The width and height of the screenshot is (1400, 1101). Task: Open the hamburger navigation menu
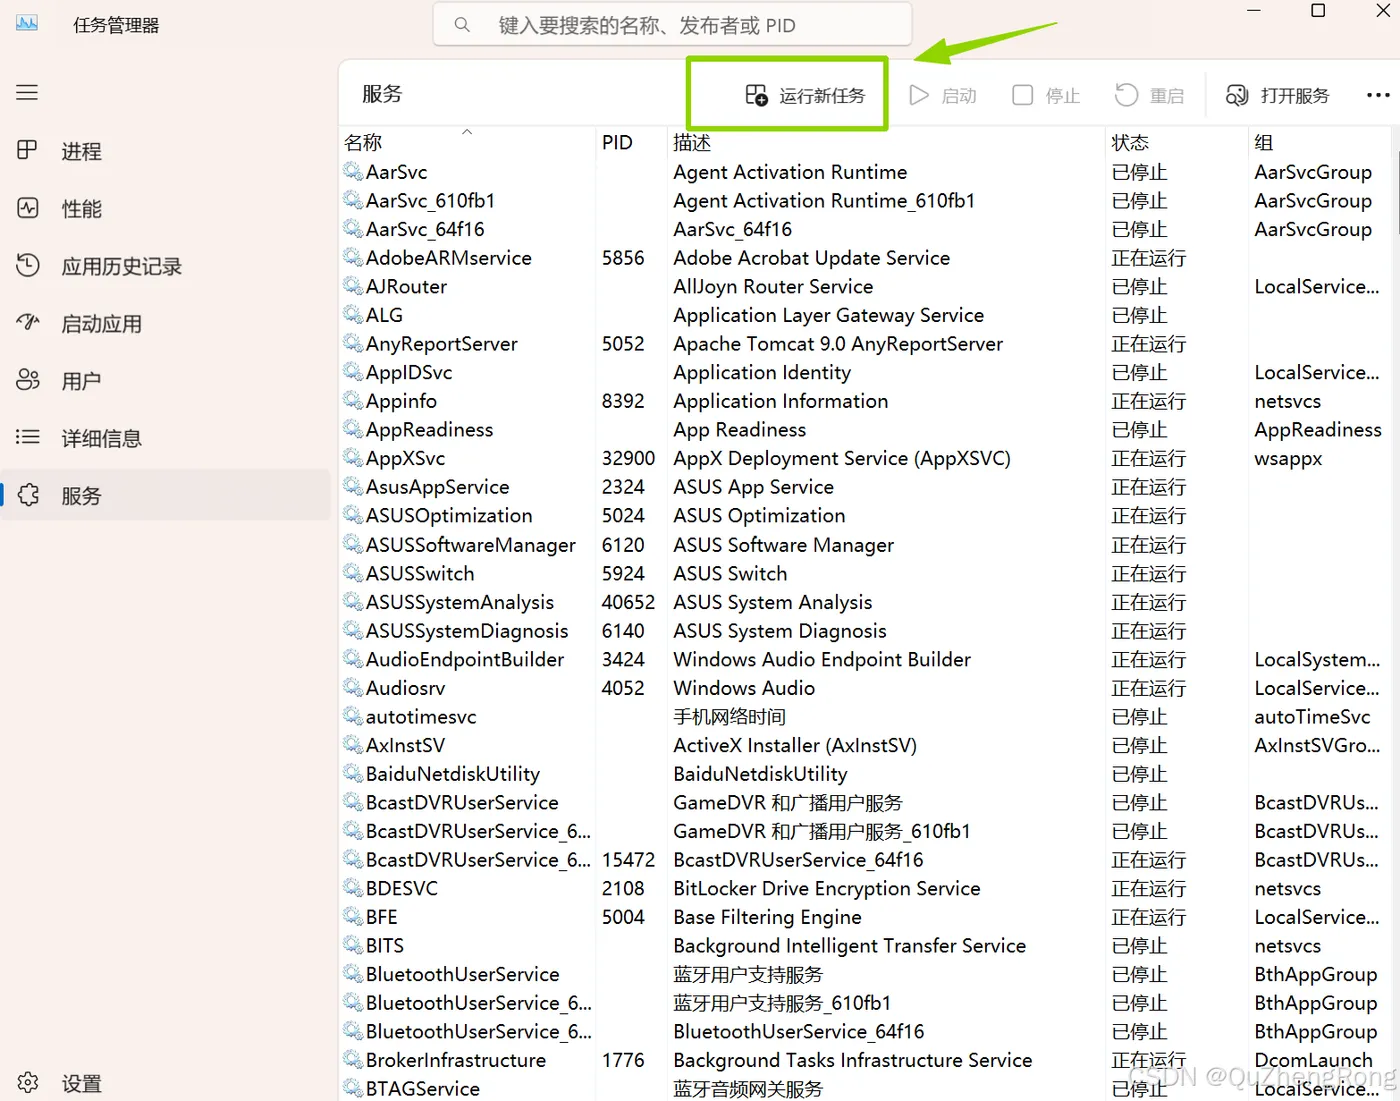tap(27, 93)
